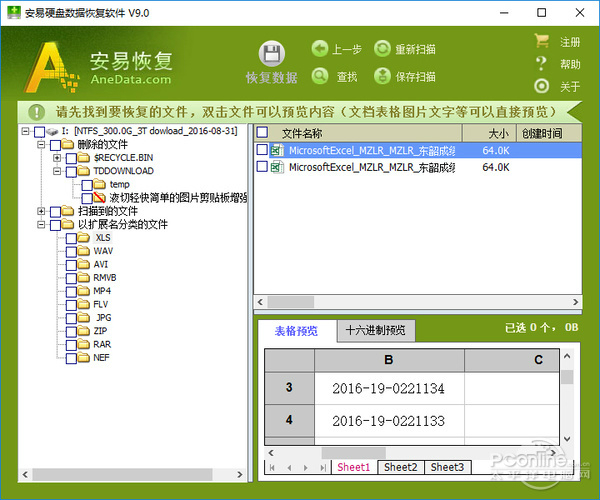
Task: Click the 保存扫描 save scan icon
Action: 382,76
